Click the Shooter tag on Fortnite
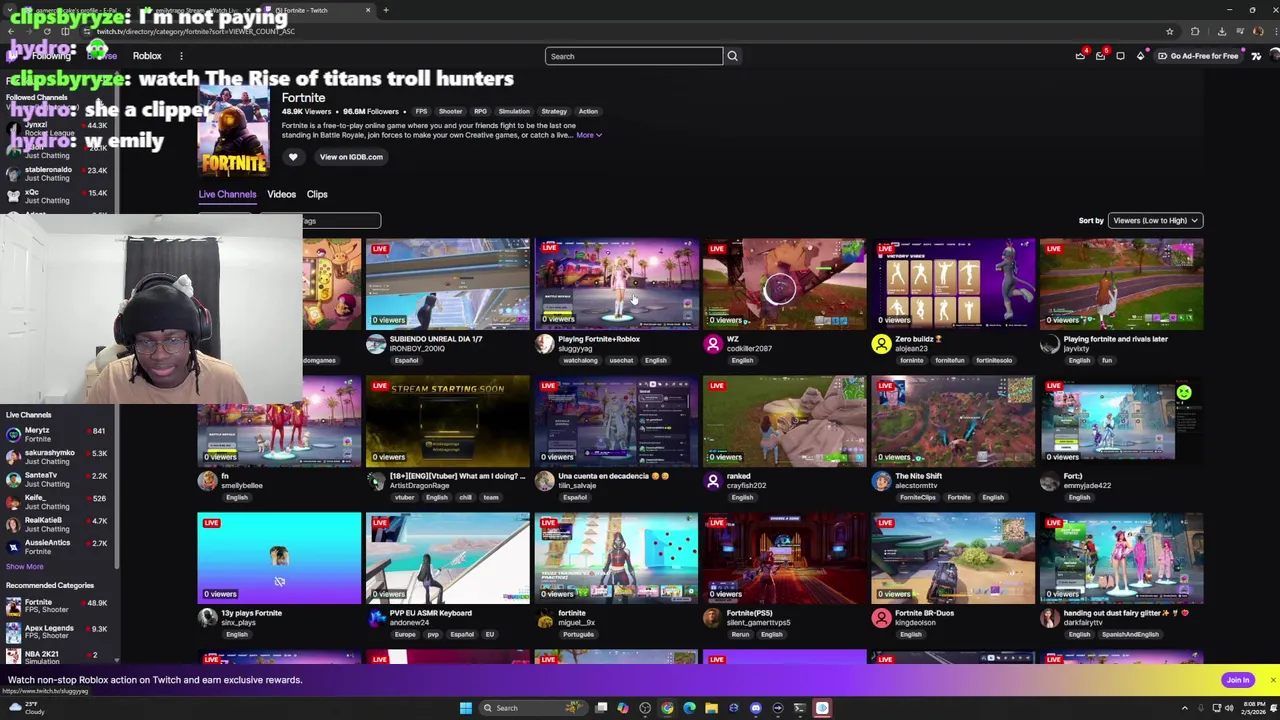1280x720 pixels. pos(450,111)
